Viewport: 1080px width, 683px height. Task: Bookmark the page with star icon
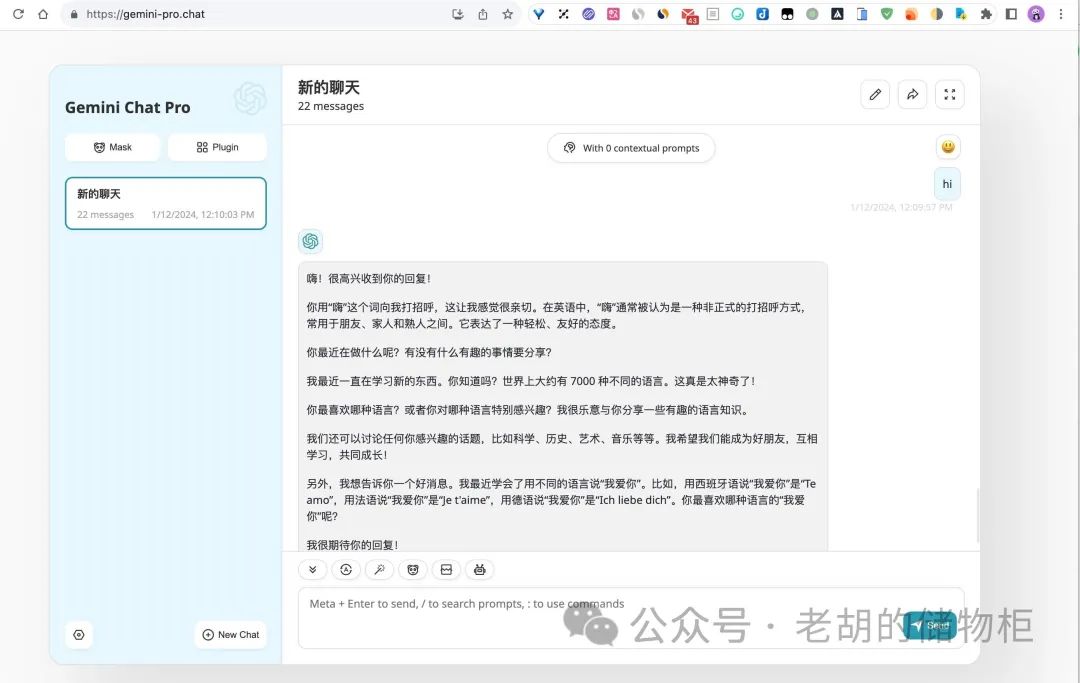click(x=508, y=14)
